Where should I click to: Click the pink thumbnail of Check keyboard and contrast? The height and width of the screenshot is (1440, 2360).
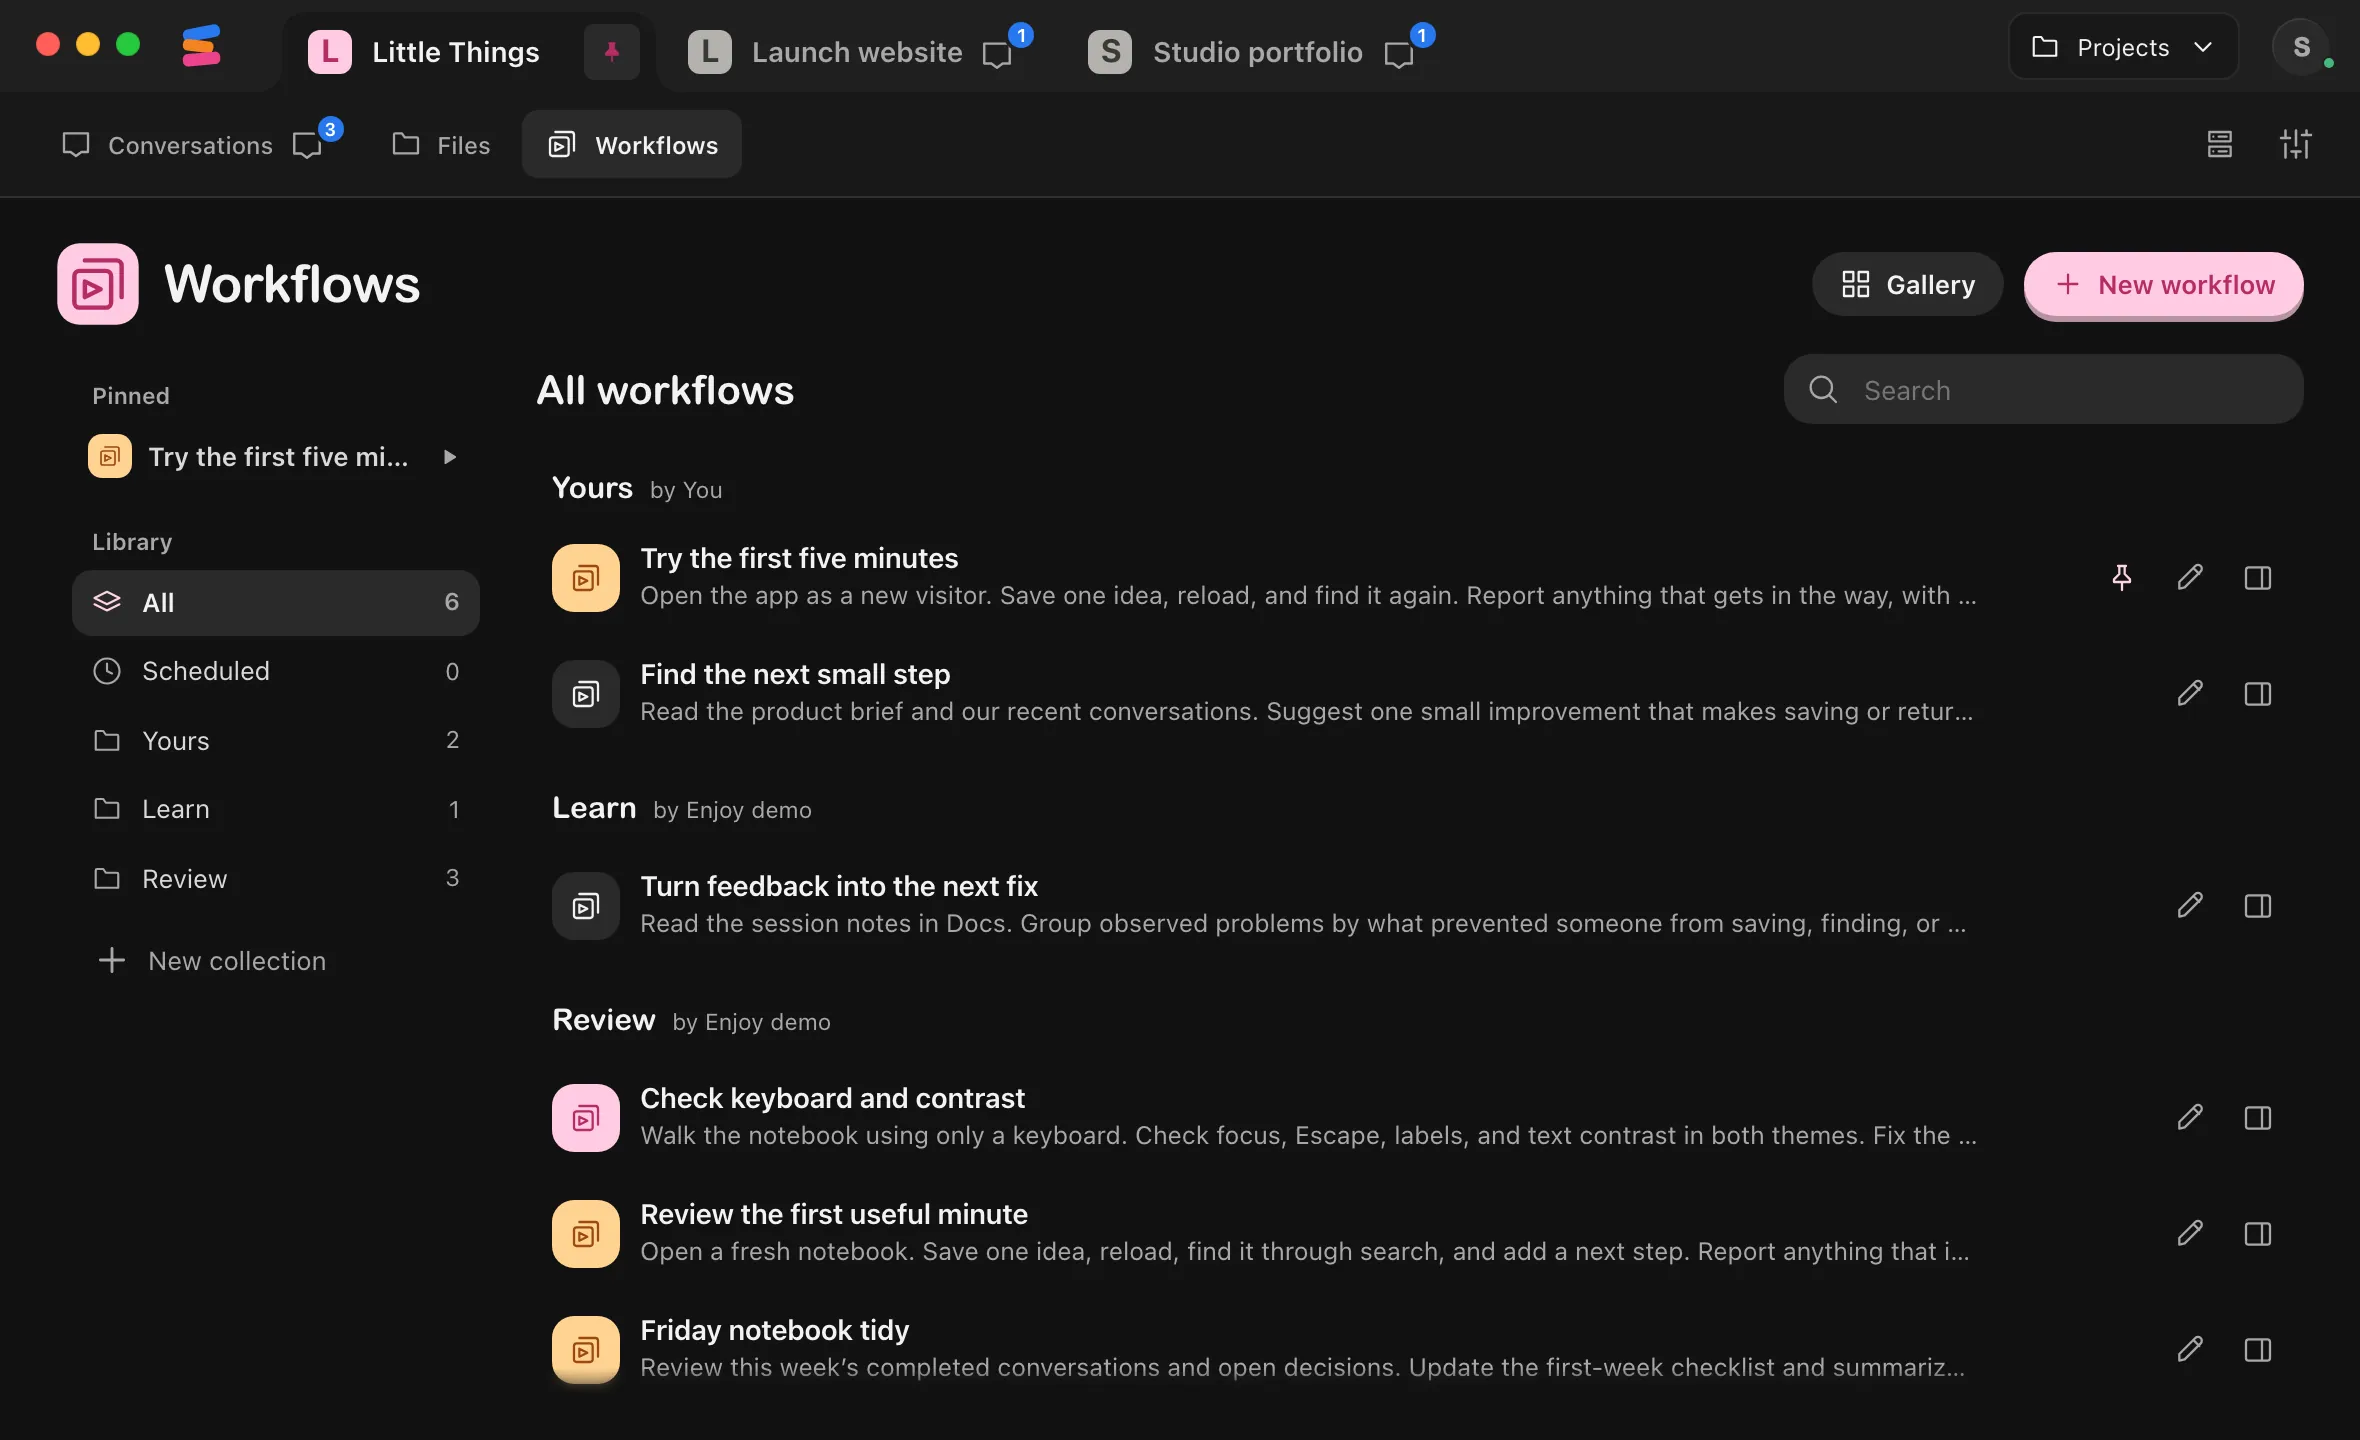tap(586, 1118)
